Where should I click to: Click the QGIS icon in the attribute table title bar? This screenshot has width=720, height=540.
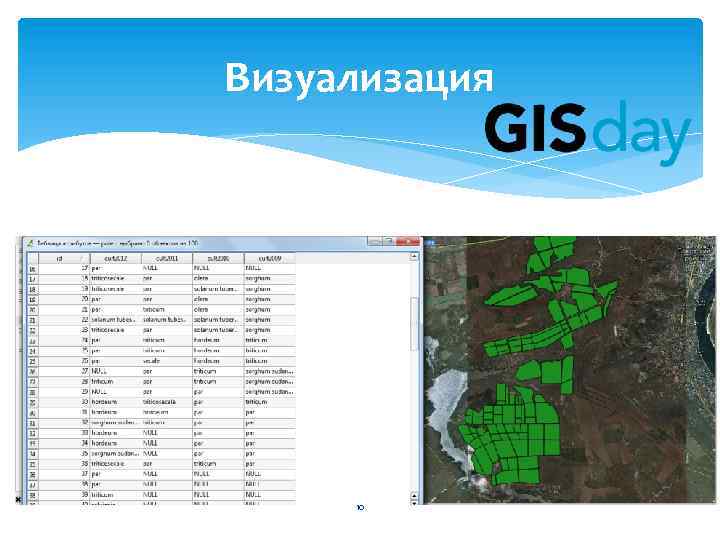[x=30, y=243]
